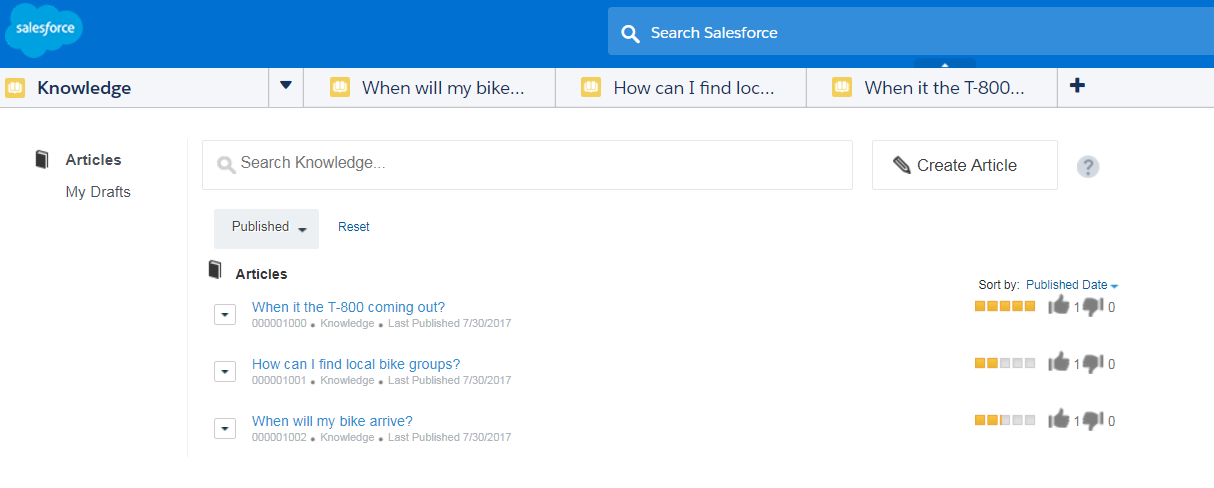Focus the Search Salesforce field

point(911,33)
